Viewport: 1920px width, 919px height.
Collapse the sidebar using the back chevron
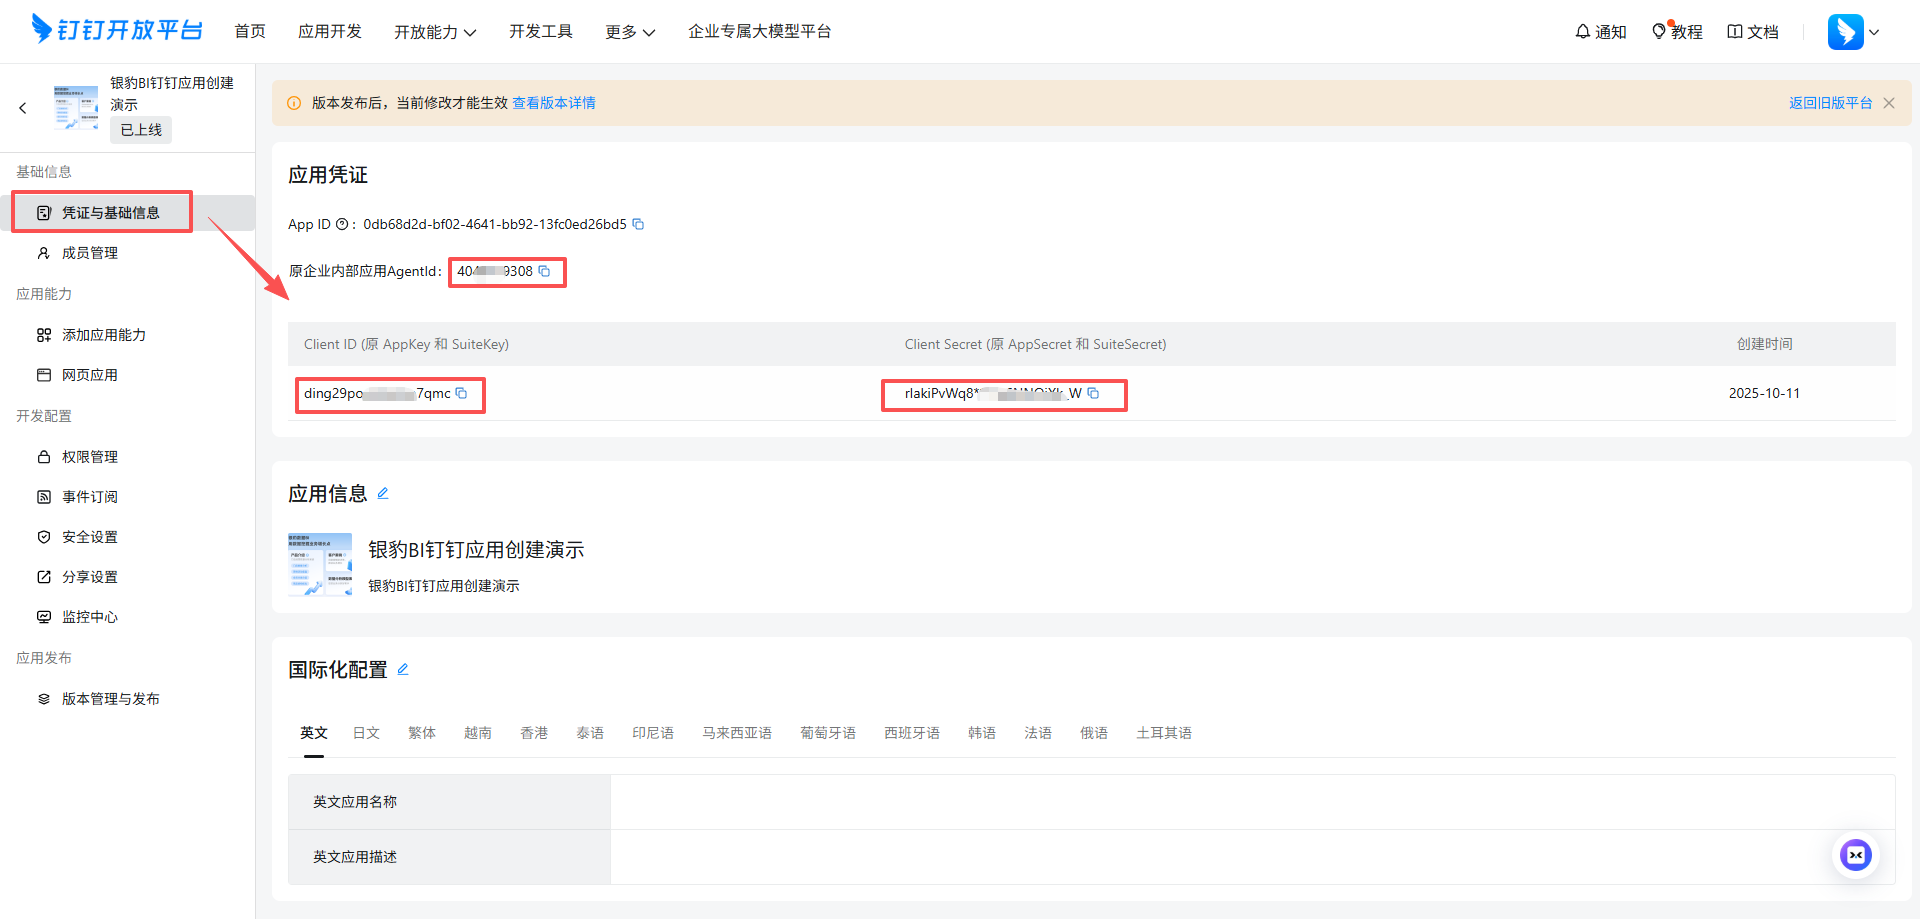tap(23, 107)
